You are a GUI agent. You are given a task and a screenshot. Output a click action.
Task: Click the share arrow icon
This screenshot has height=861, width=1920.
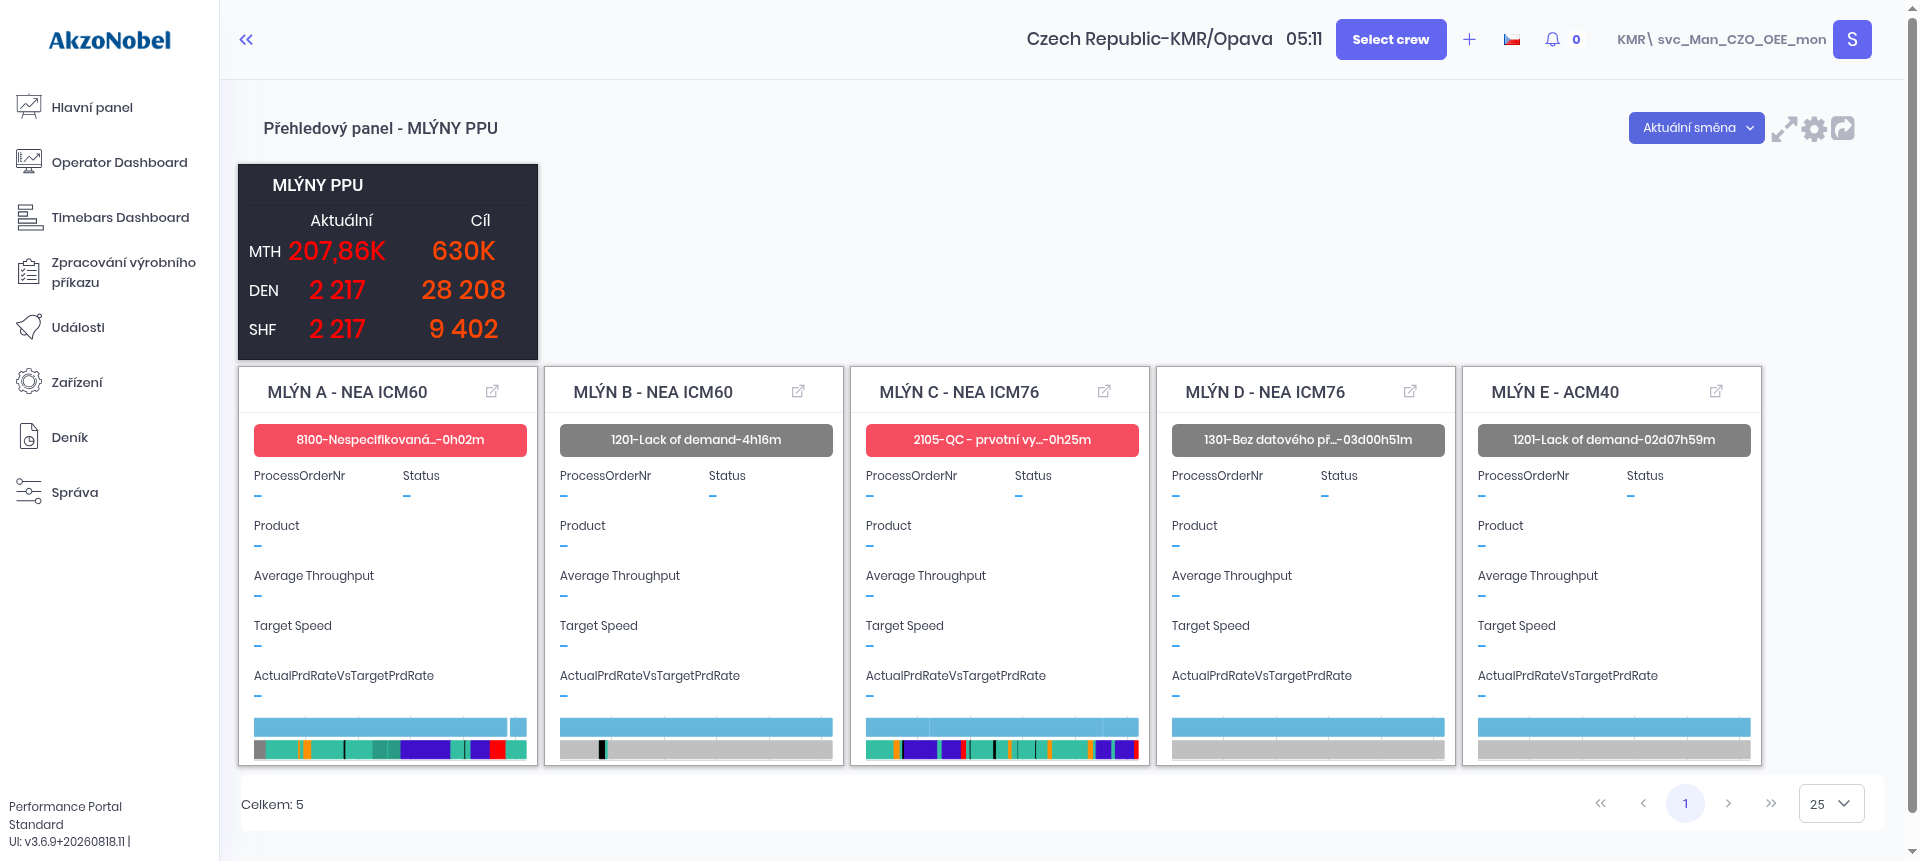coord(1843,128)
